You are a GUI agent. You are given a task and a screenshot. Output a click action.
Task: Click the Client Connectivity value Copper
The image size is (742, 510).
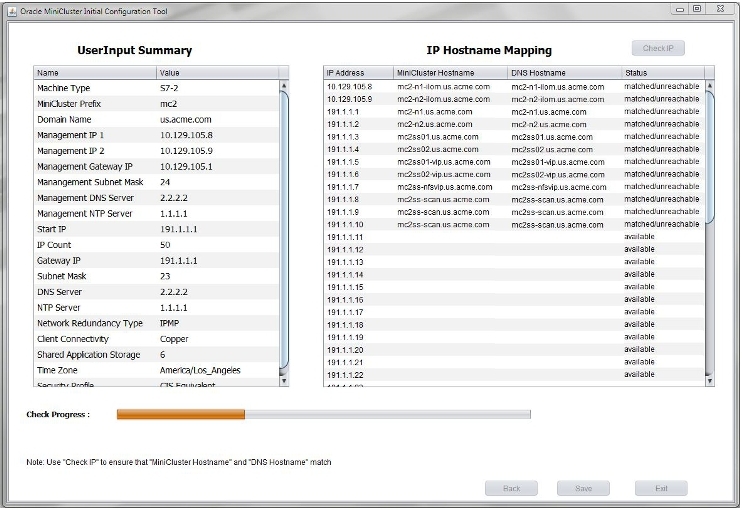(174, 339)
